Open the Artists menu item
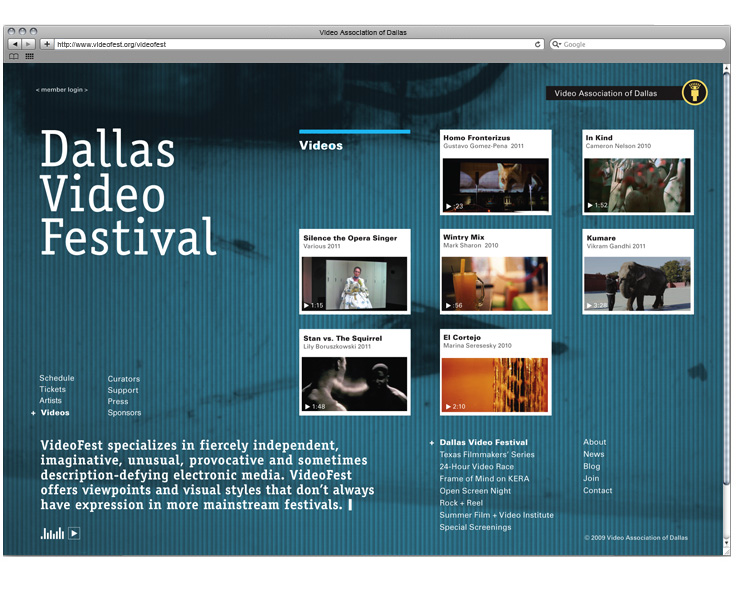This screenshot has width=740, height=590. pos(50,401)
